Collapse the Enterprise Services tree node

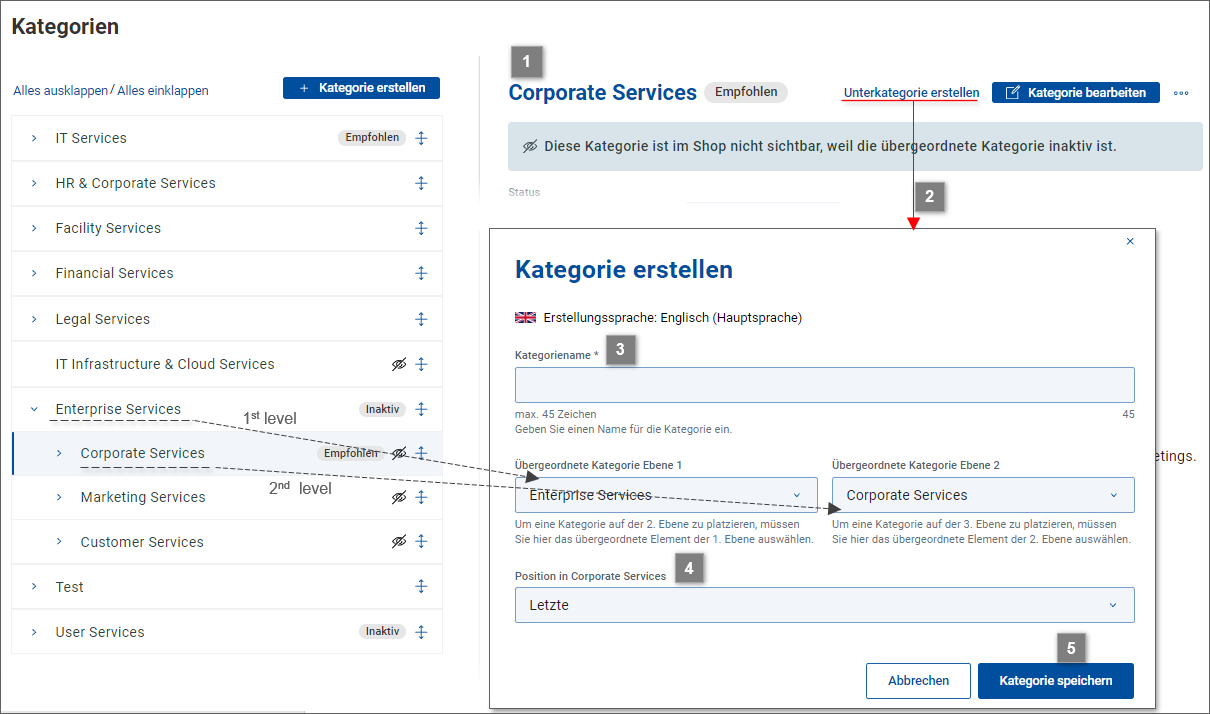(x=34, y=409)
